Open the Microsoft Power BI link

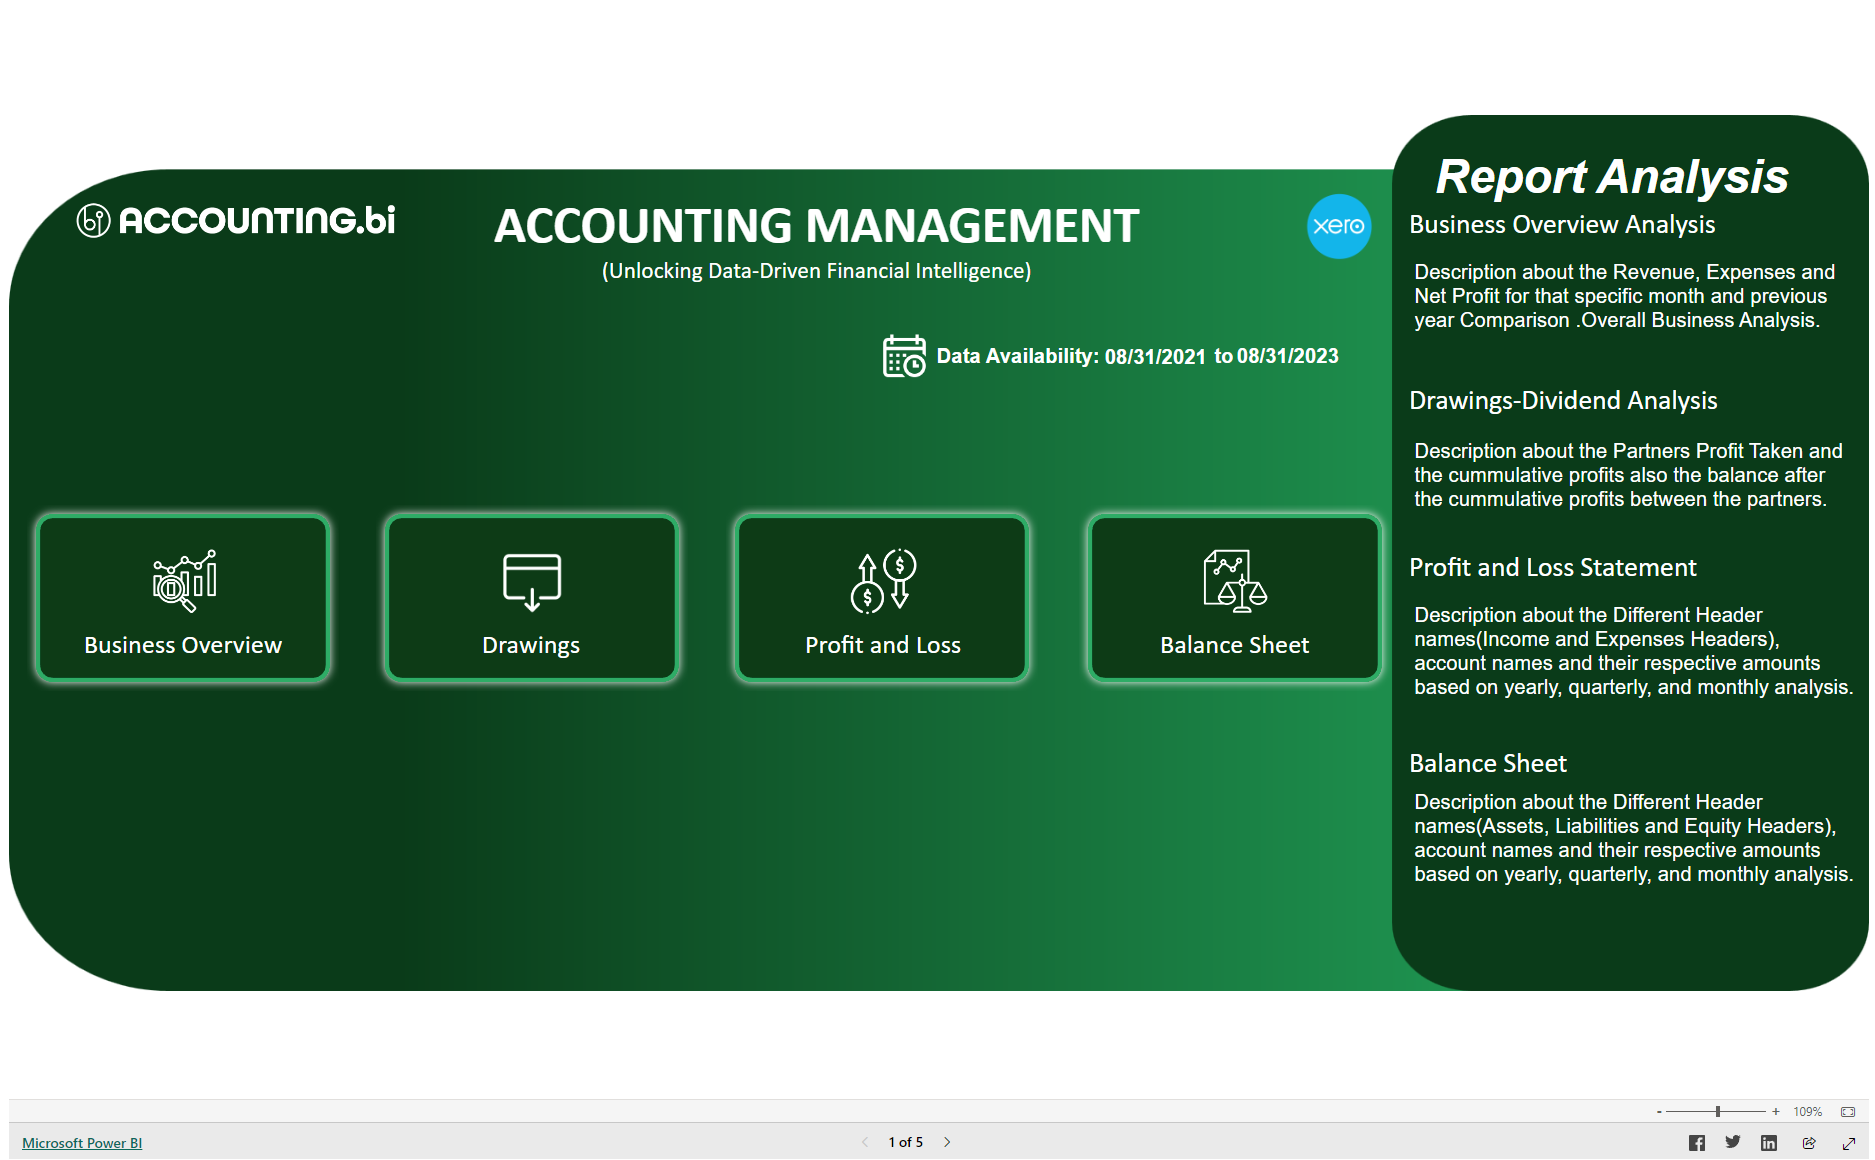click(x=81, y=1143)
